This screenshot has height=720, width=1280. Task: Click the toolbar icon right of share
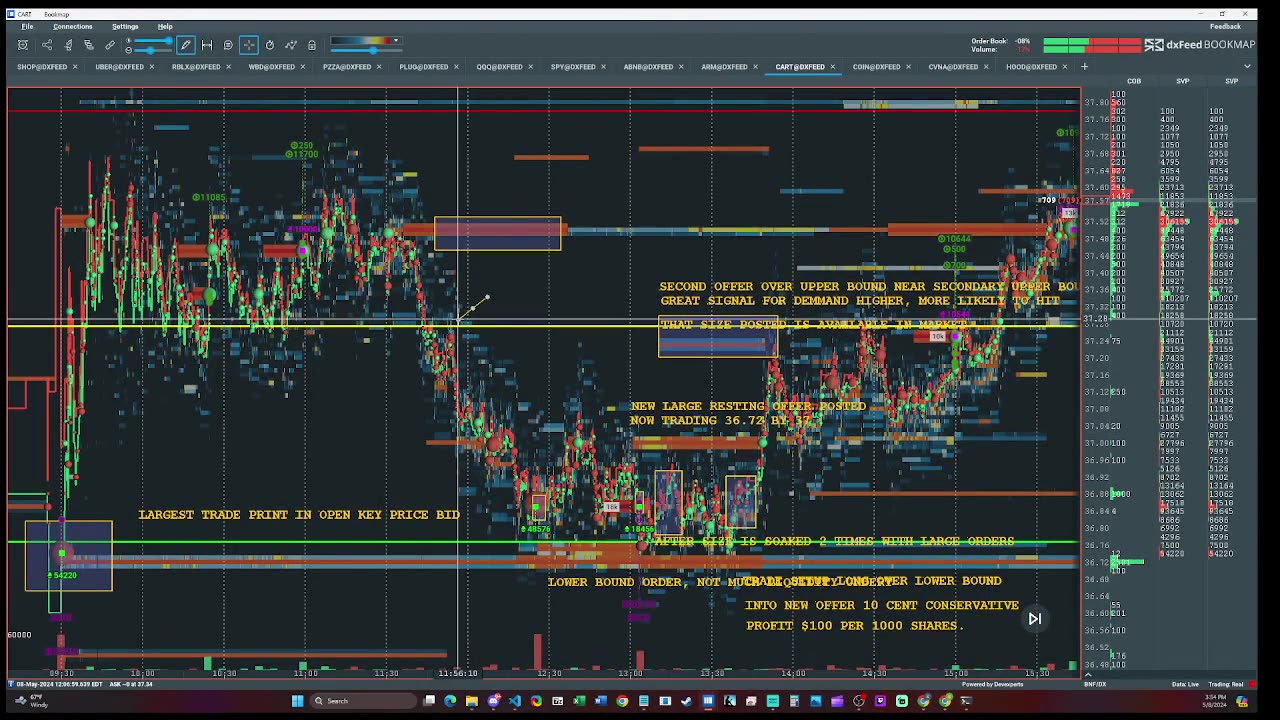pyautogui.click(x=68, y=45)
